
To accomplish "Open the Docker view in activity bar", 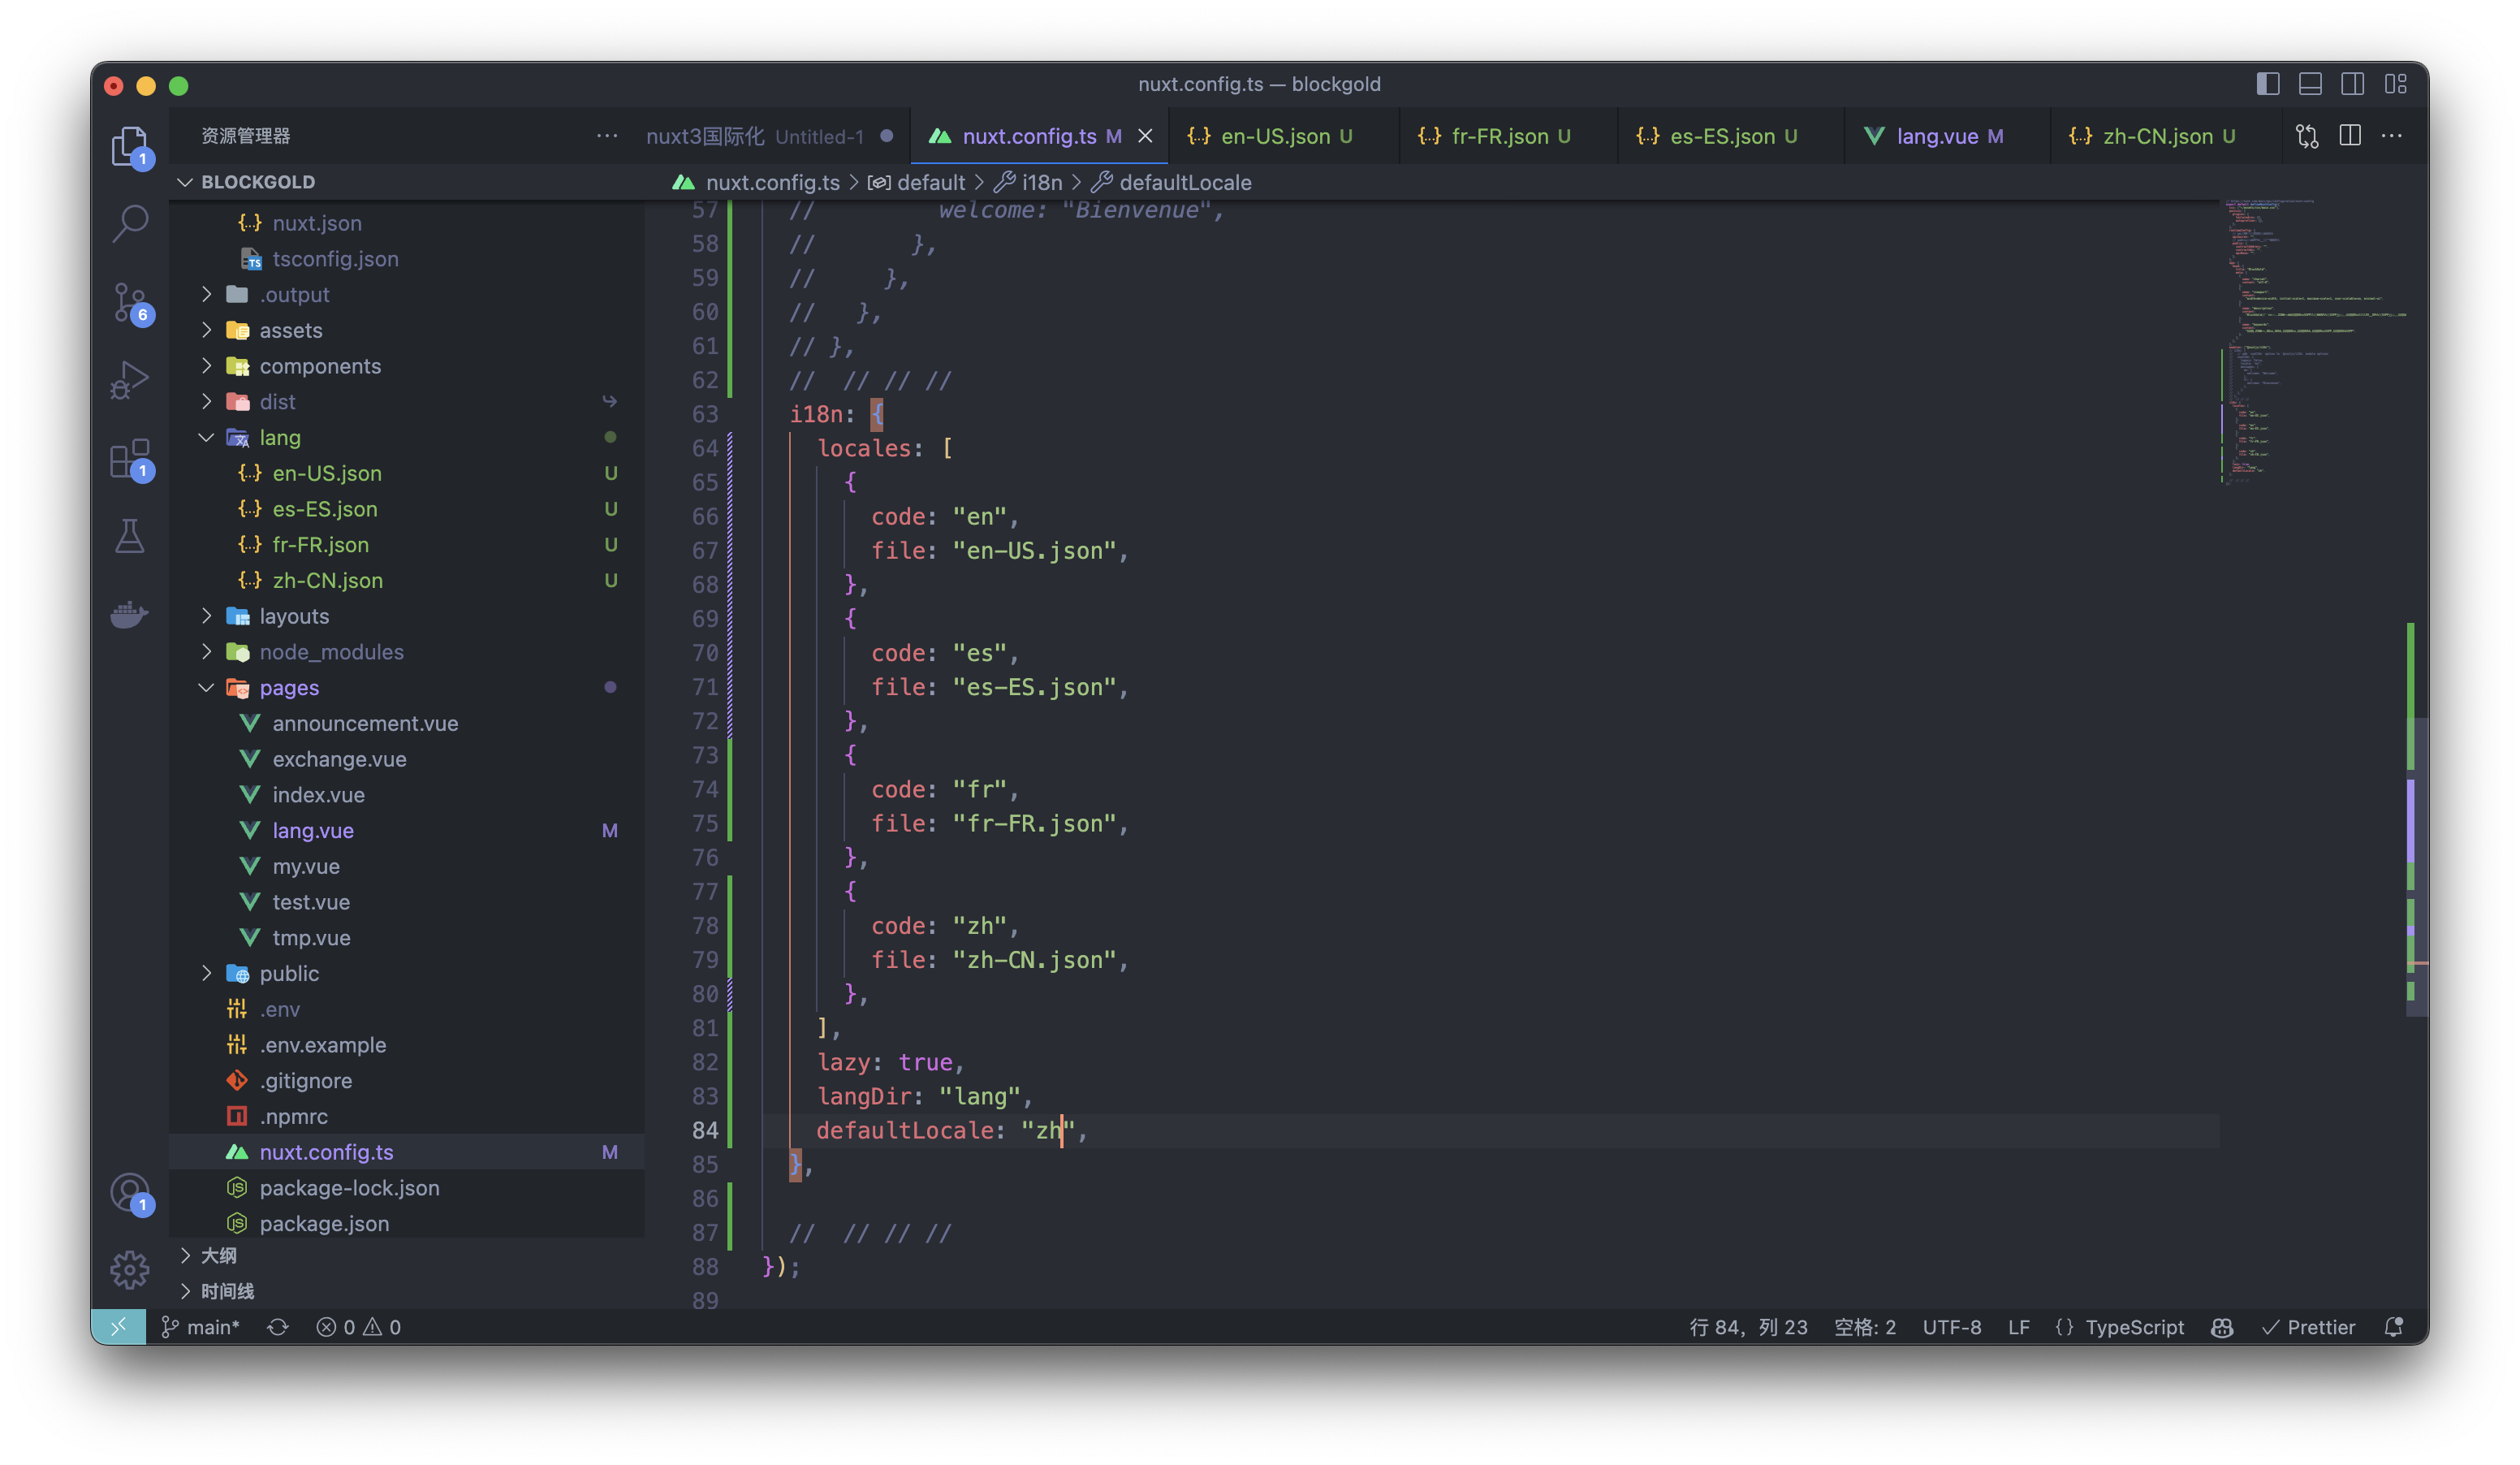I will [130, 614].
